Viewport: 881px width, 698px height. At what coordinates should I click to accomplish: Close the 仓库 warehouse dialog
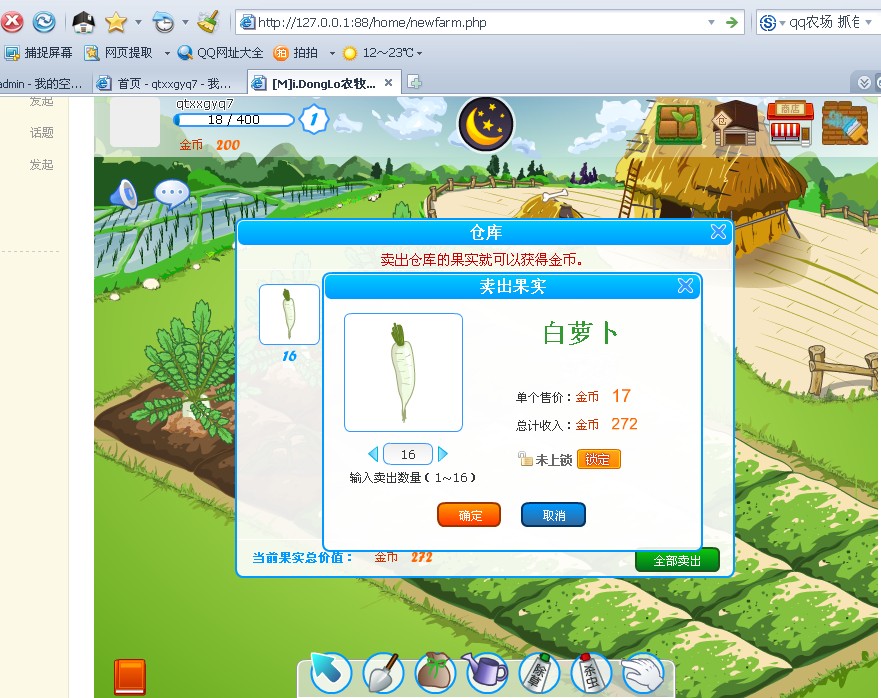click(x=718, y=232)
